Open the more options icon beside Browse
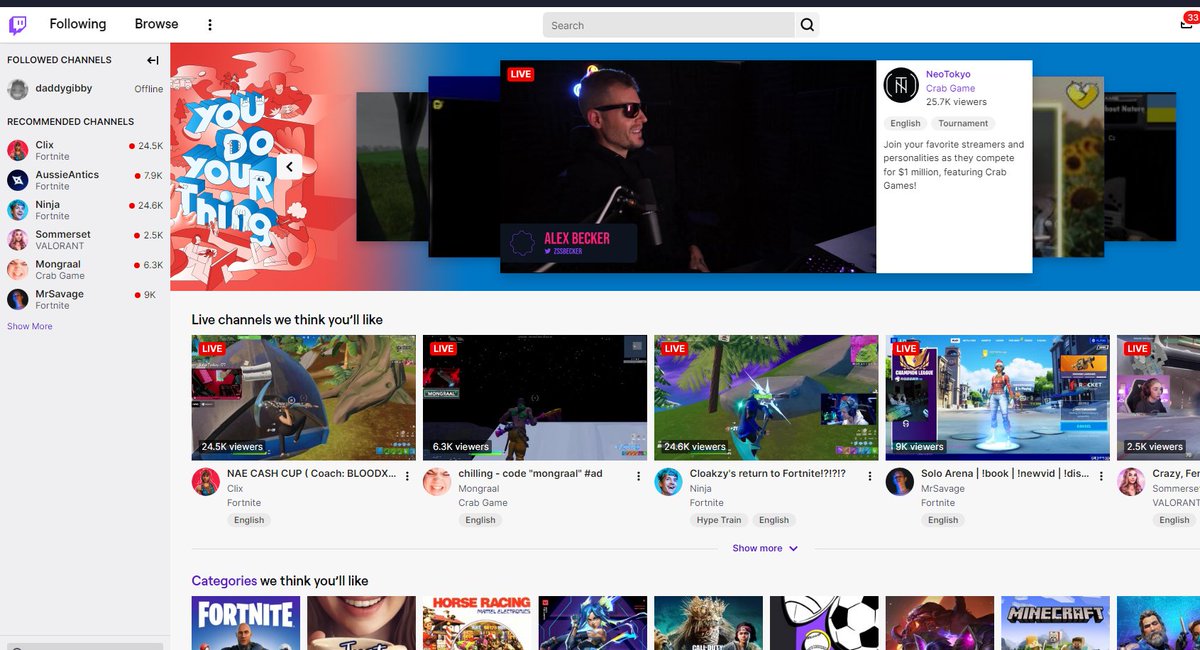Image resolution: width=1200 pixels, height=650 pixels. click(x=209, y=23)
